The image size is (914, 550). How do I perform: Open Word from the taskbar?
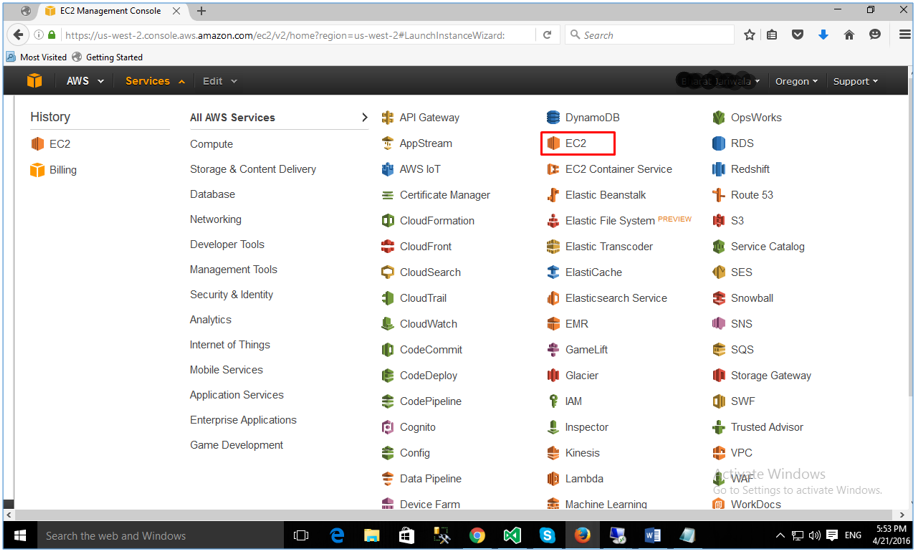tap(652, 535)
